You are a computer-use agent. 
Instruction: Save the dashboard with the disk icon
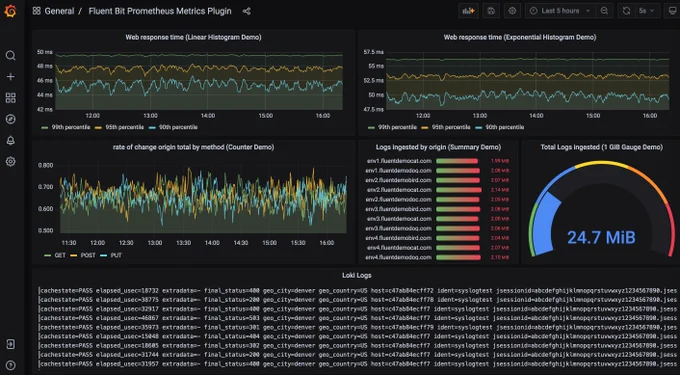[x=491, y=11]
